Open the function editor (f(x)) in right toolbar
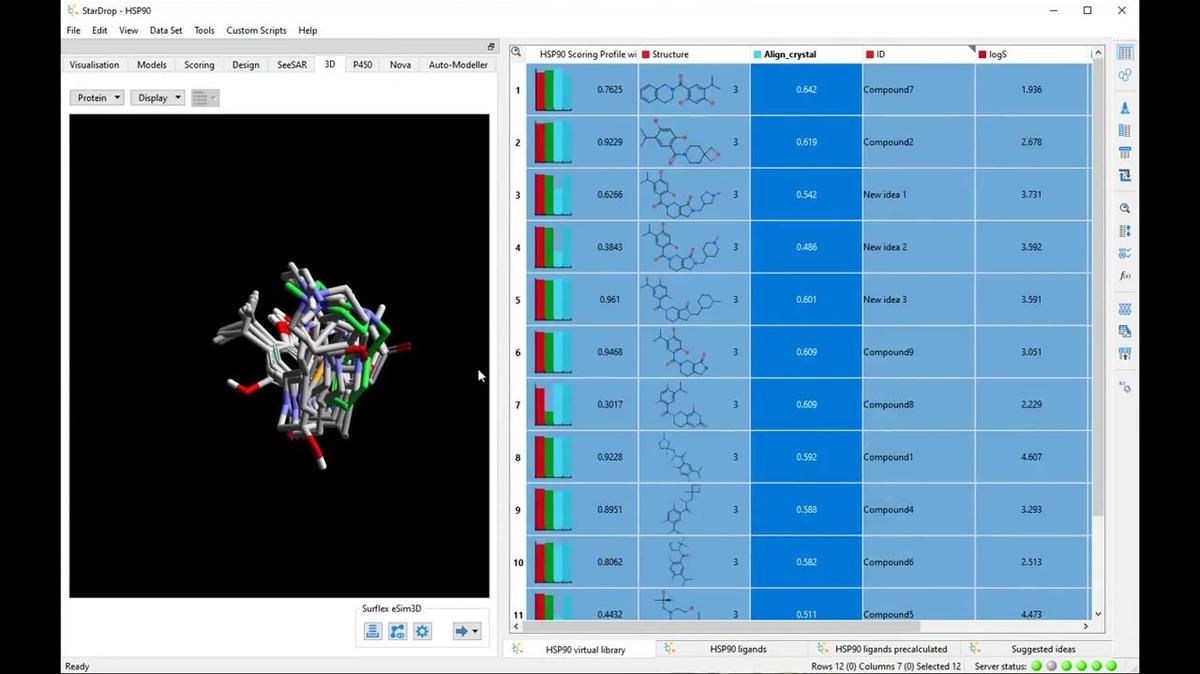 point(1125,276)
